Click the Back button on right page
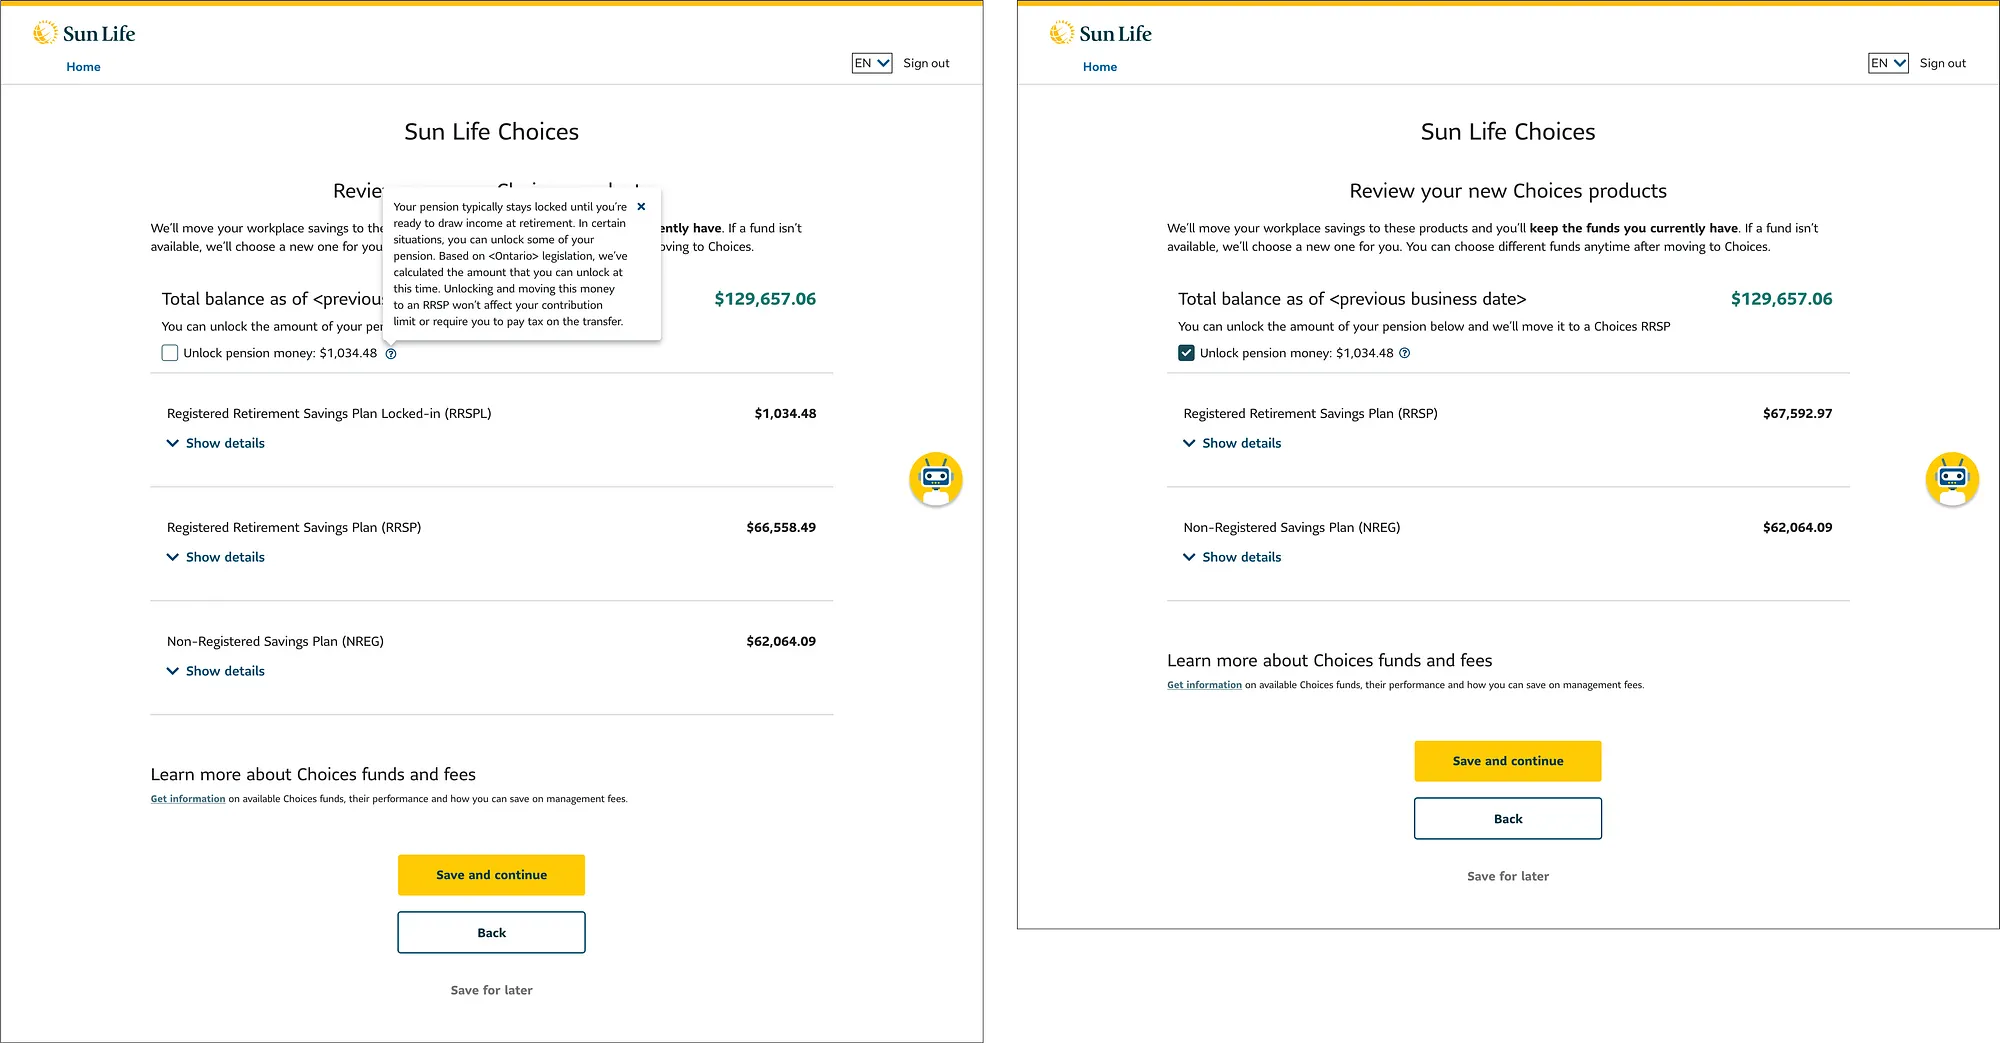Viewport: 2000px width, 1043px height. click(1507, 818)
